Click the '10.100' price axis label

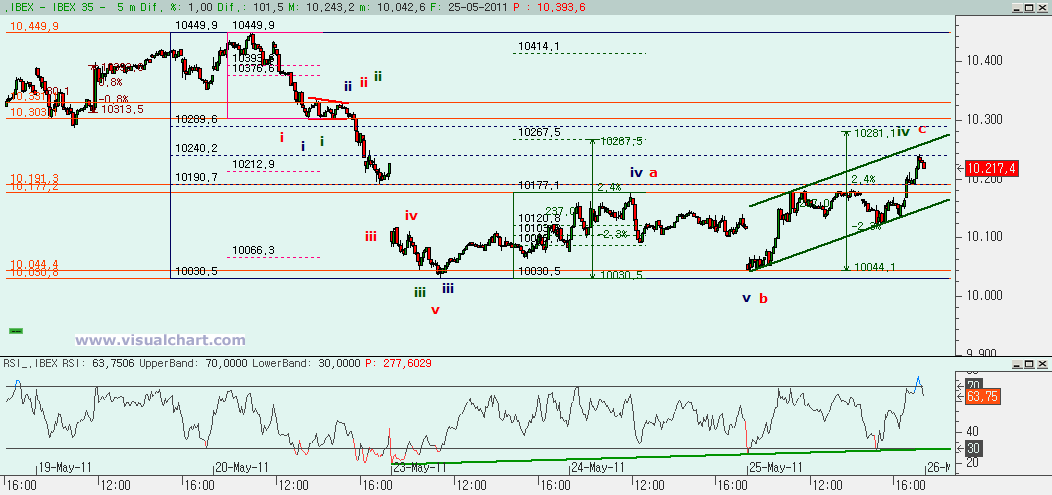(983, 236)
